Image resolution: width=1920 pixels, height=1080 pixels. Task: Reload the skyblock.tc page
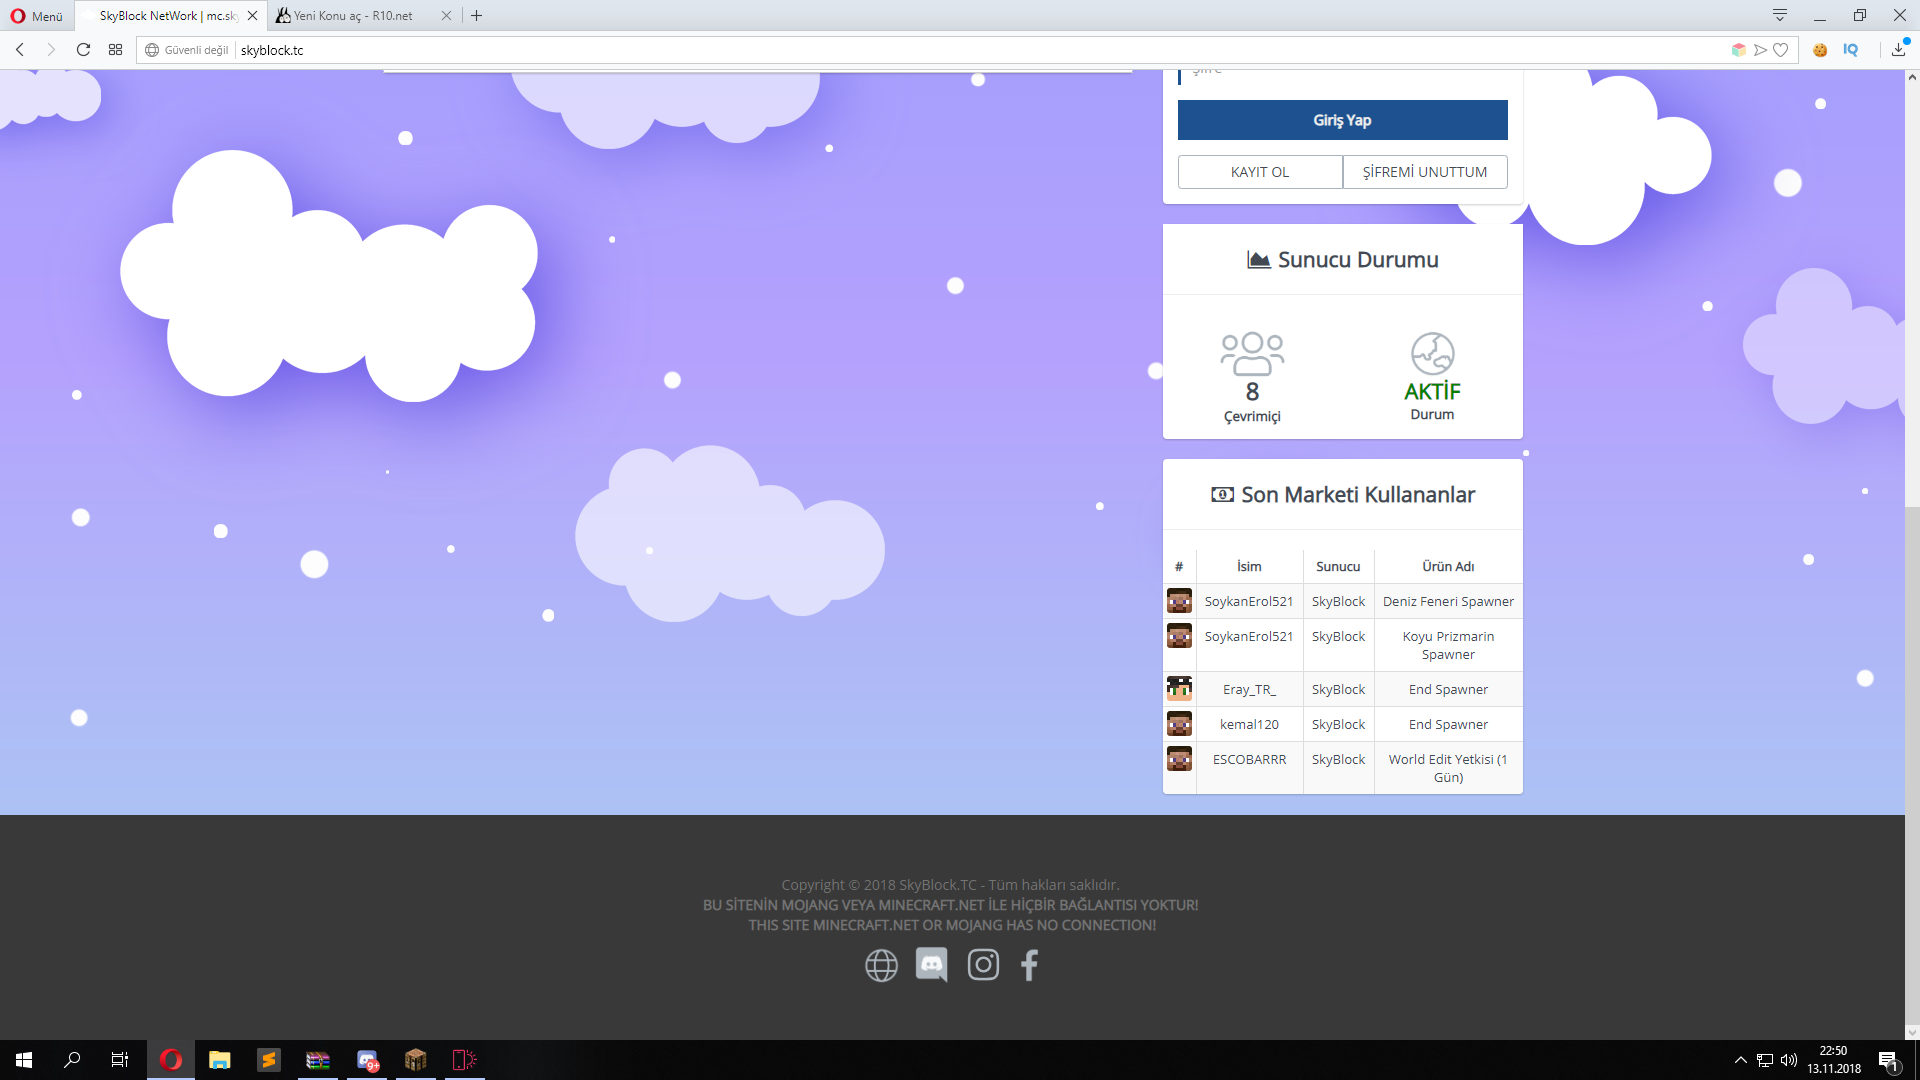[x=83, y=50]
